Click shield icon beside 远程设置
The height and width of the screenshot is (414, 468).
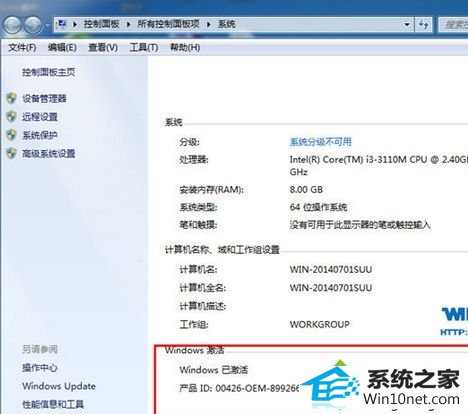point(12,117)
